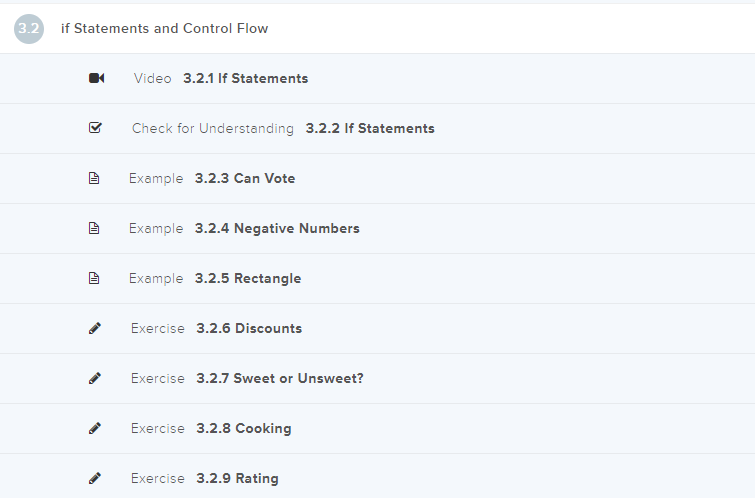
Task: Open video 3.2.1 If Statements
Action: coord(245,78)
